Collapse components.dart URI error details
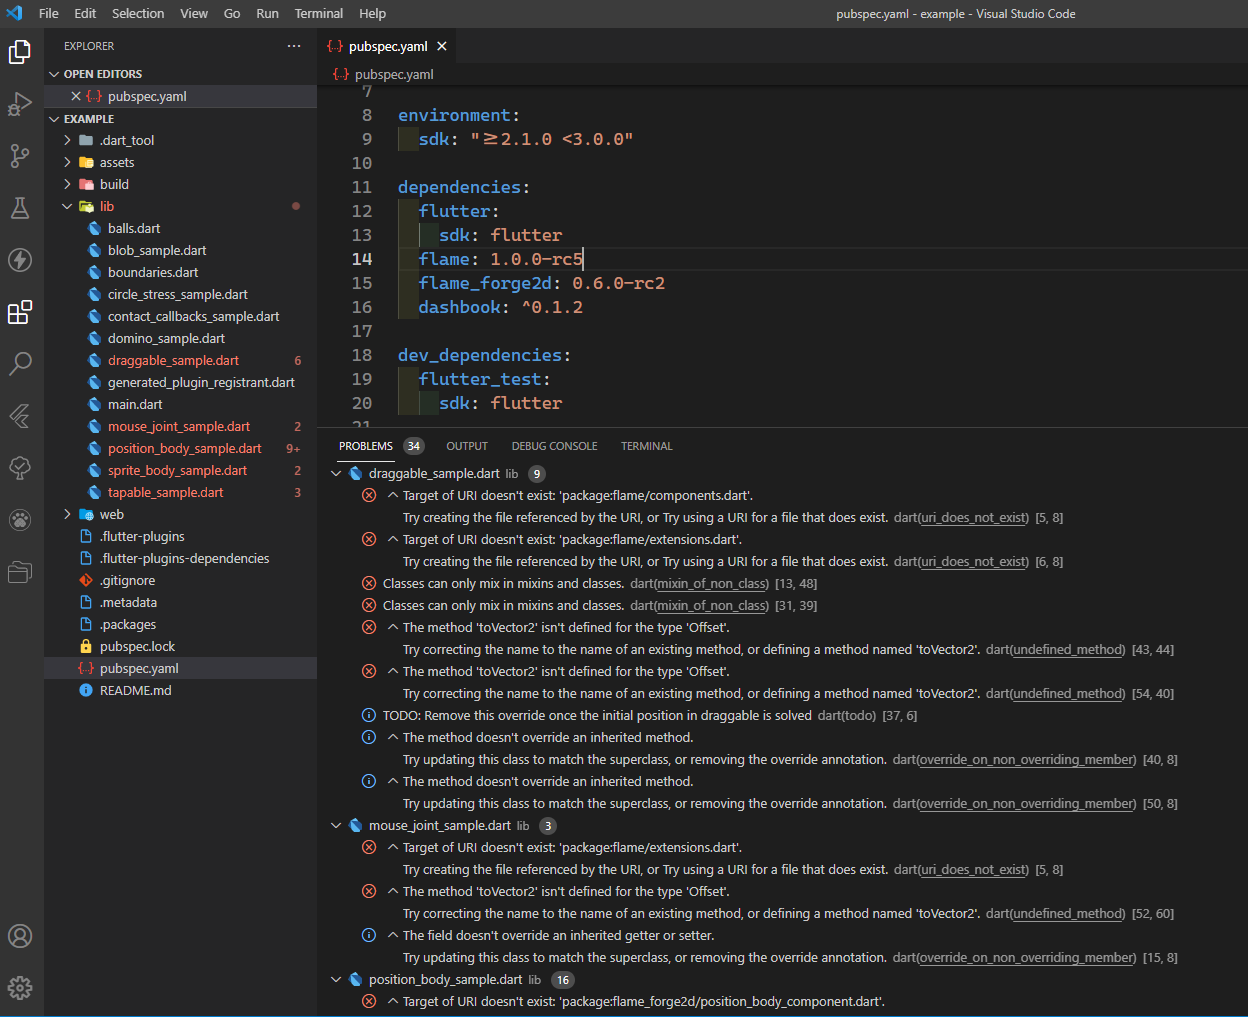This screenshot has width=1248, height=1017. click(x=393, y=496)
